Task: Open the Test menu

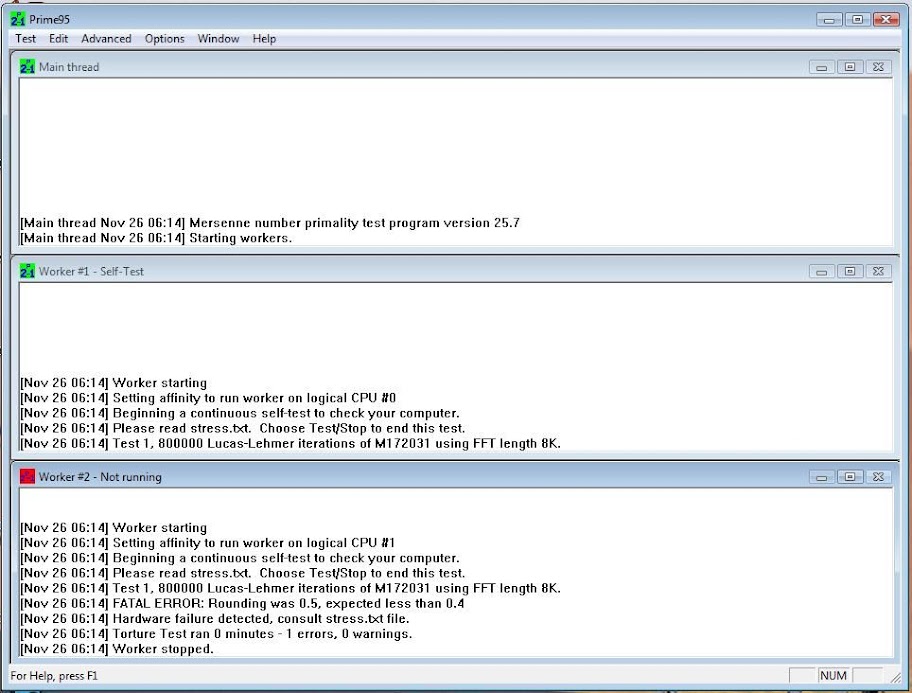Action: coord(26,39)
